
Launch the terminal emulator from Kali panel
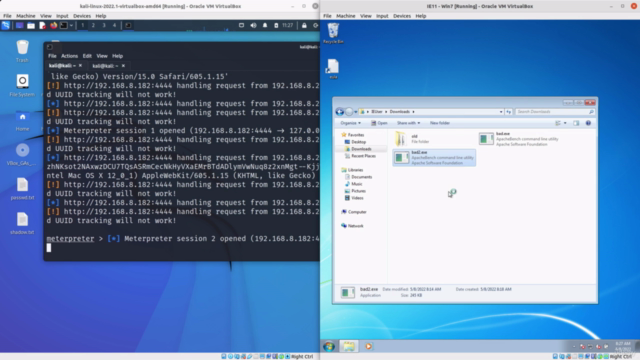coord(64,25)
